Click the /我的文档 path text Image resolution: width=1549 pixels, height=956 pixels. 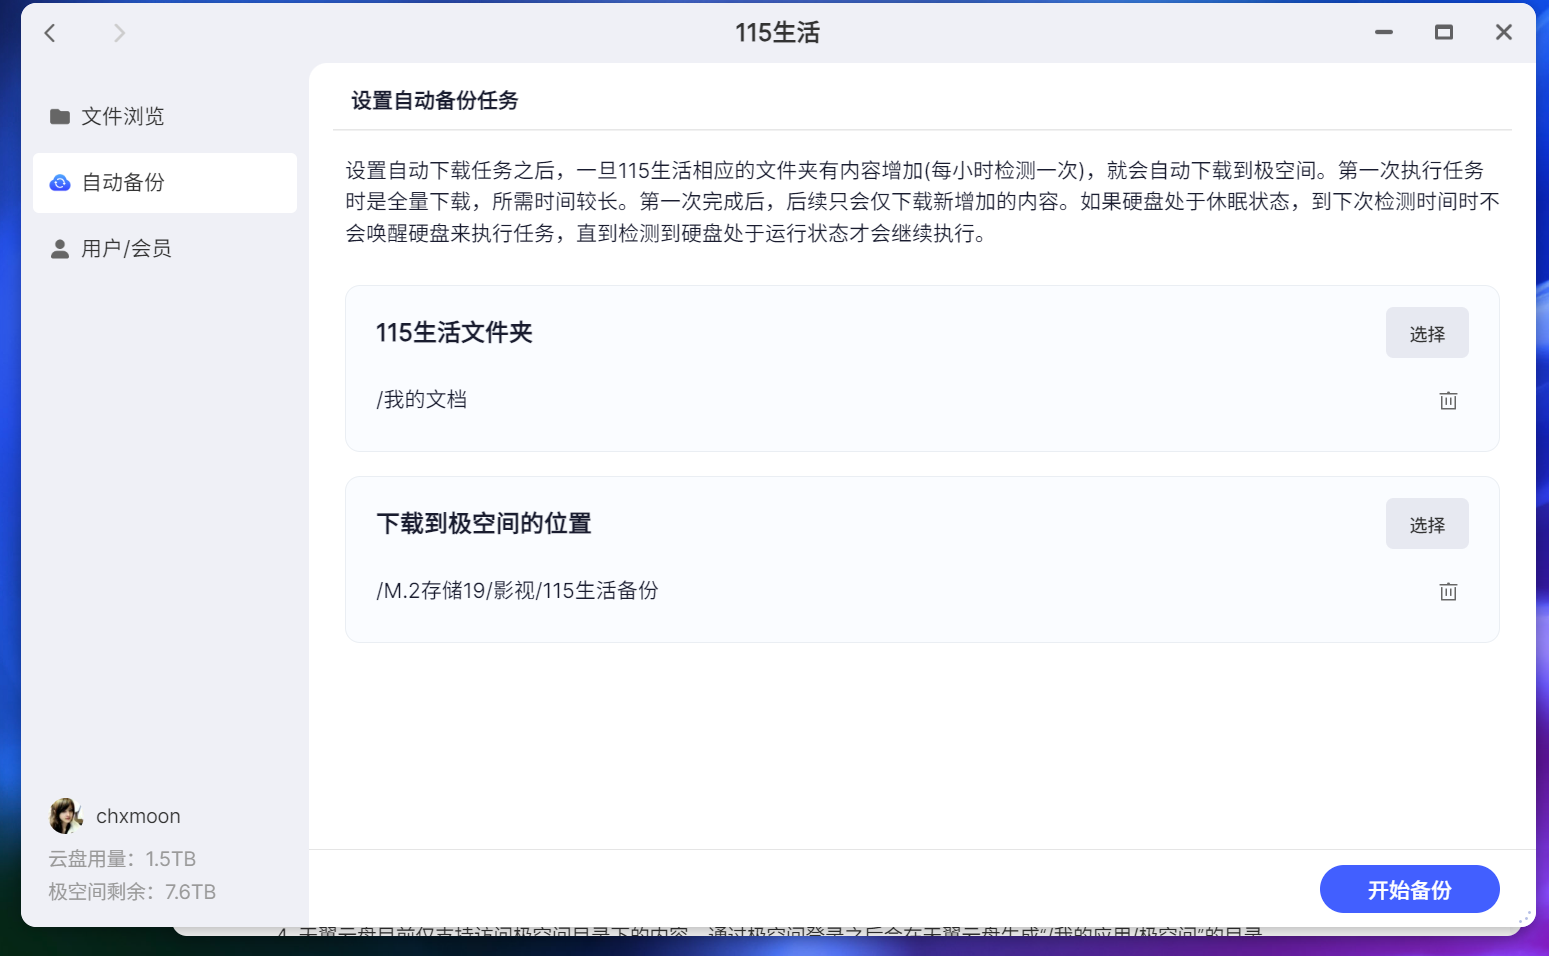tap(422, 400)
